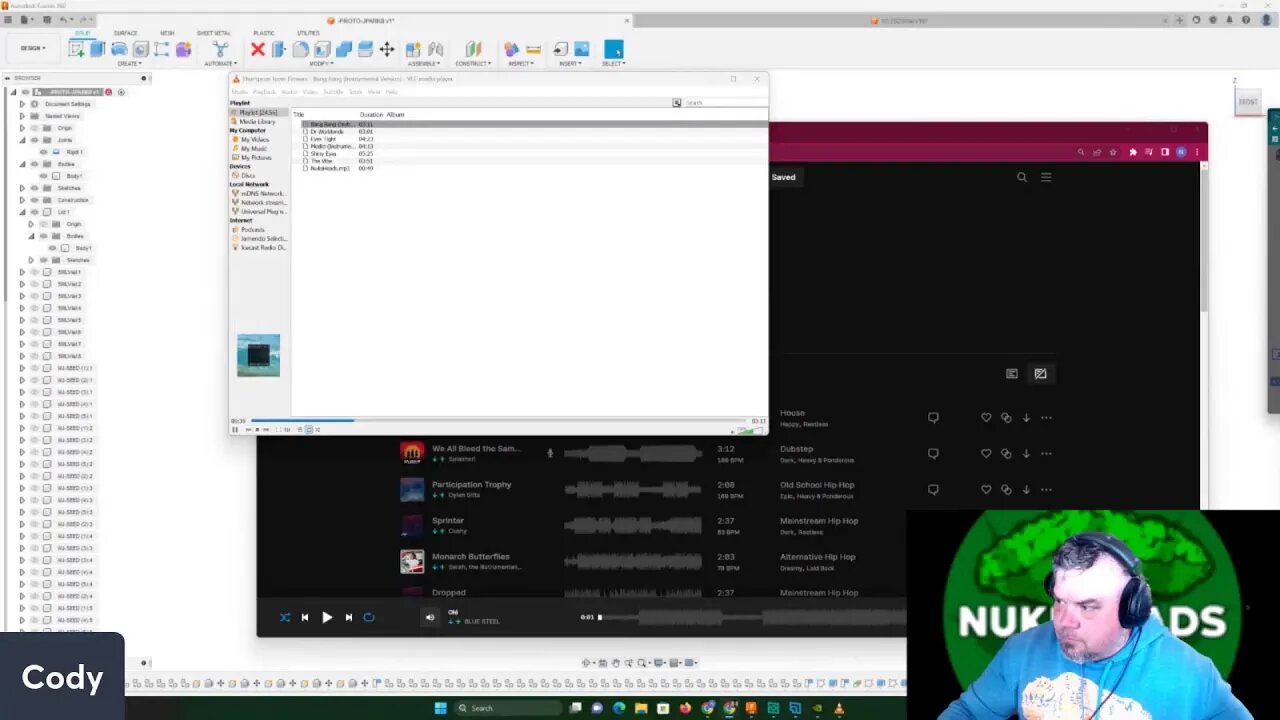Open VLC Media menu
1280x720 pixels.
click(240, 92)
